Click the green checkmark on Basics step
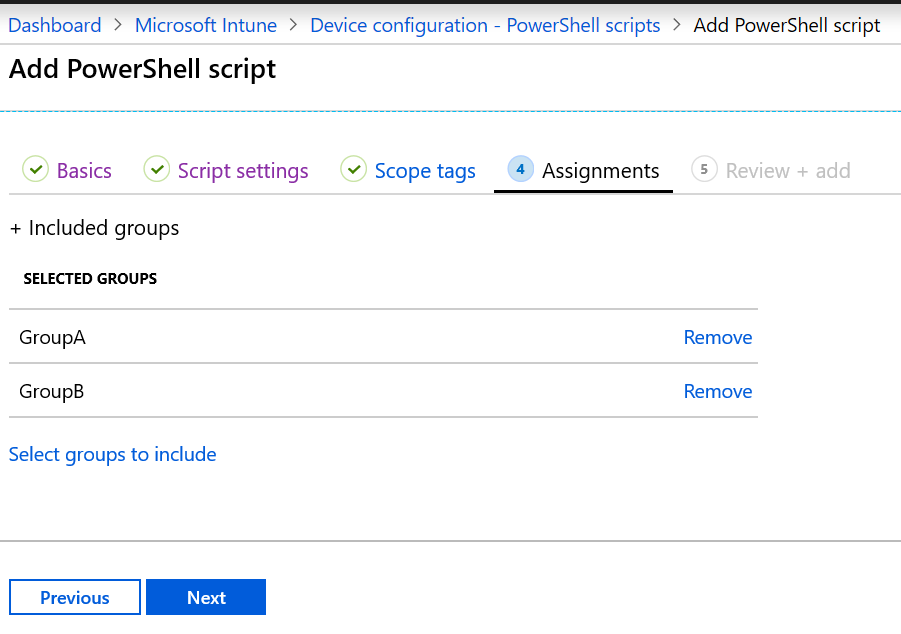This screenshot has width=901, height=634. (x=36, y=169)
